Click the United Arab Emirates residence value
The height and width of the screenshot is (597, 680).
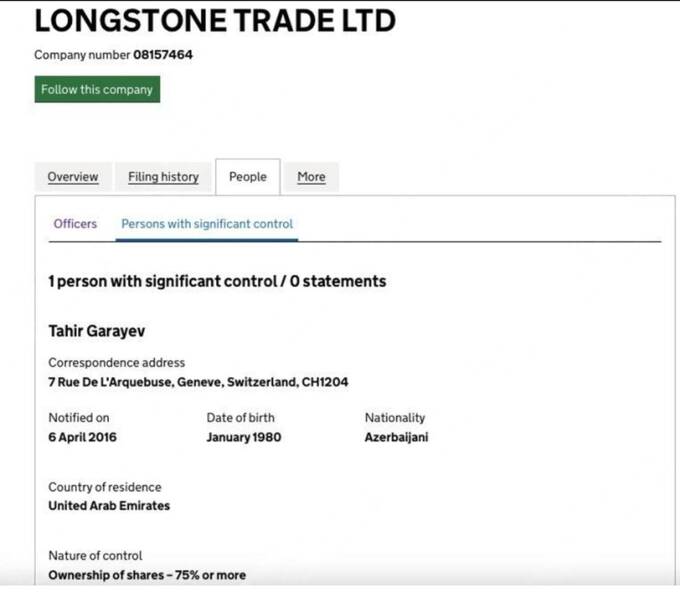[109, 506]
